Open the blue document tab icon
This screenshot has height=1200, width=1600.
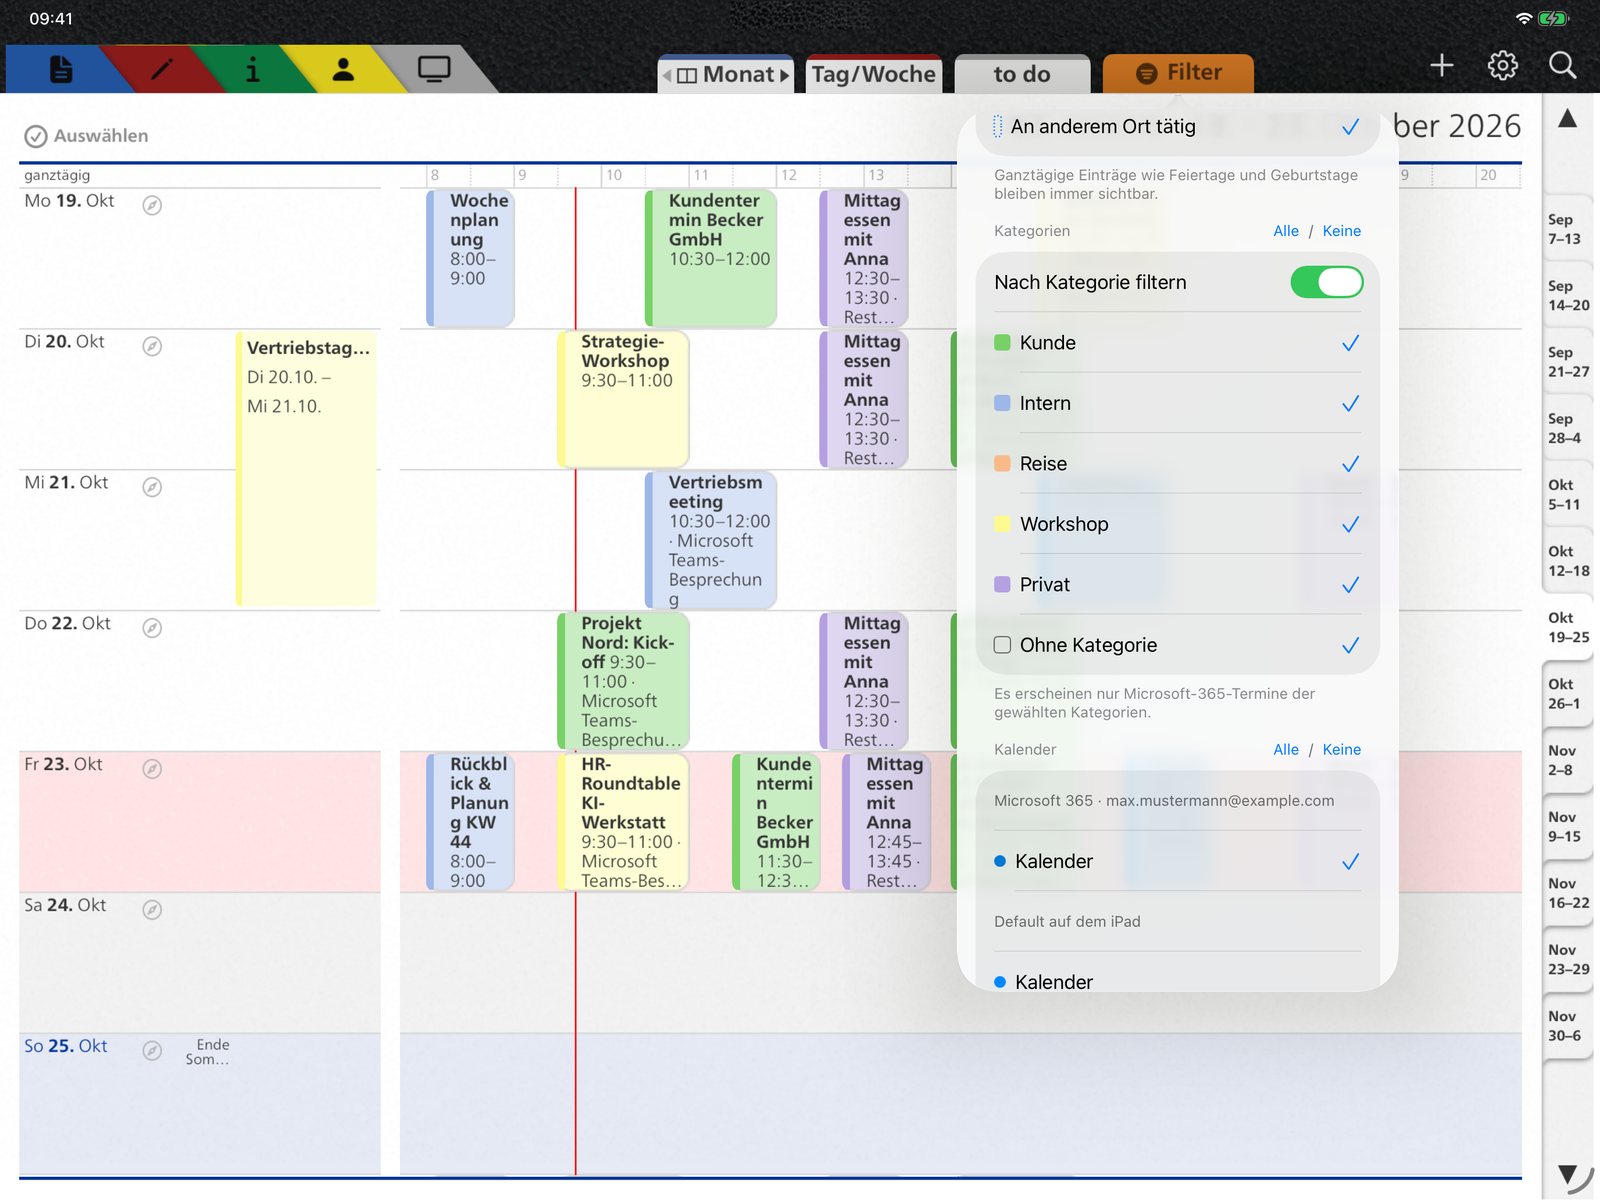click(x=61, y=69)
